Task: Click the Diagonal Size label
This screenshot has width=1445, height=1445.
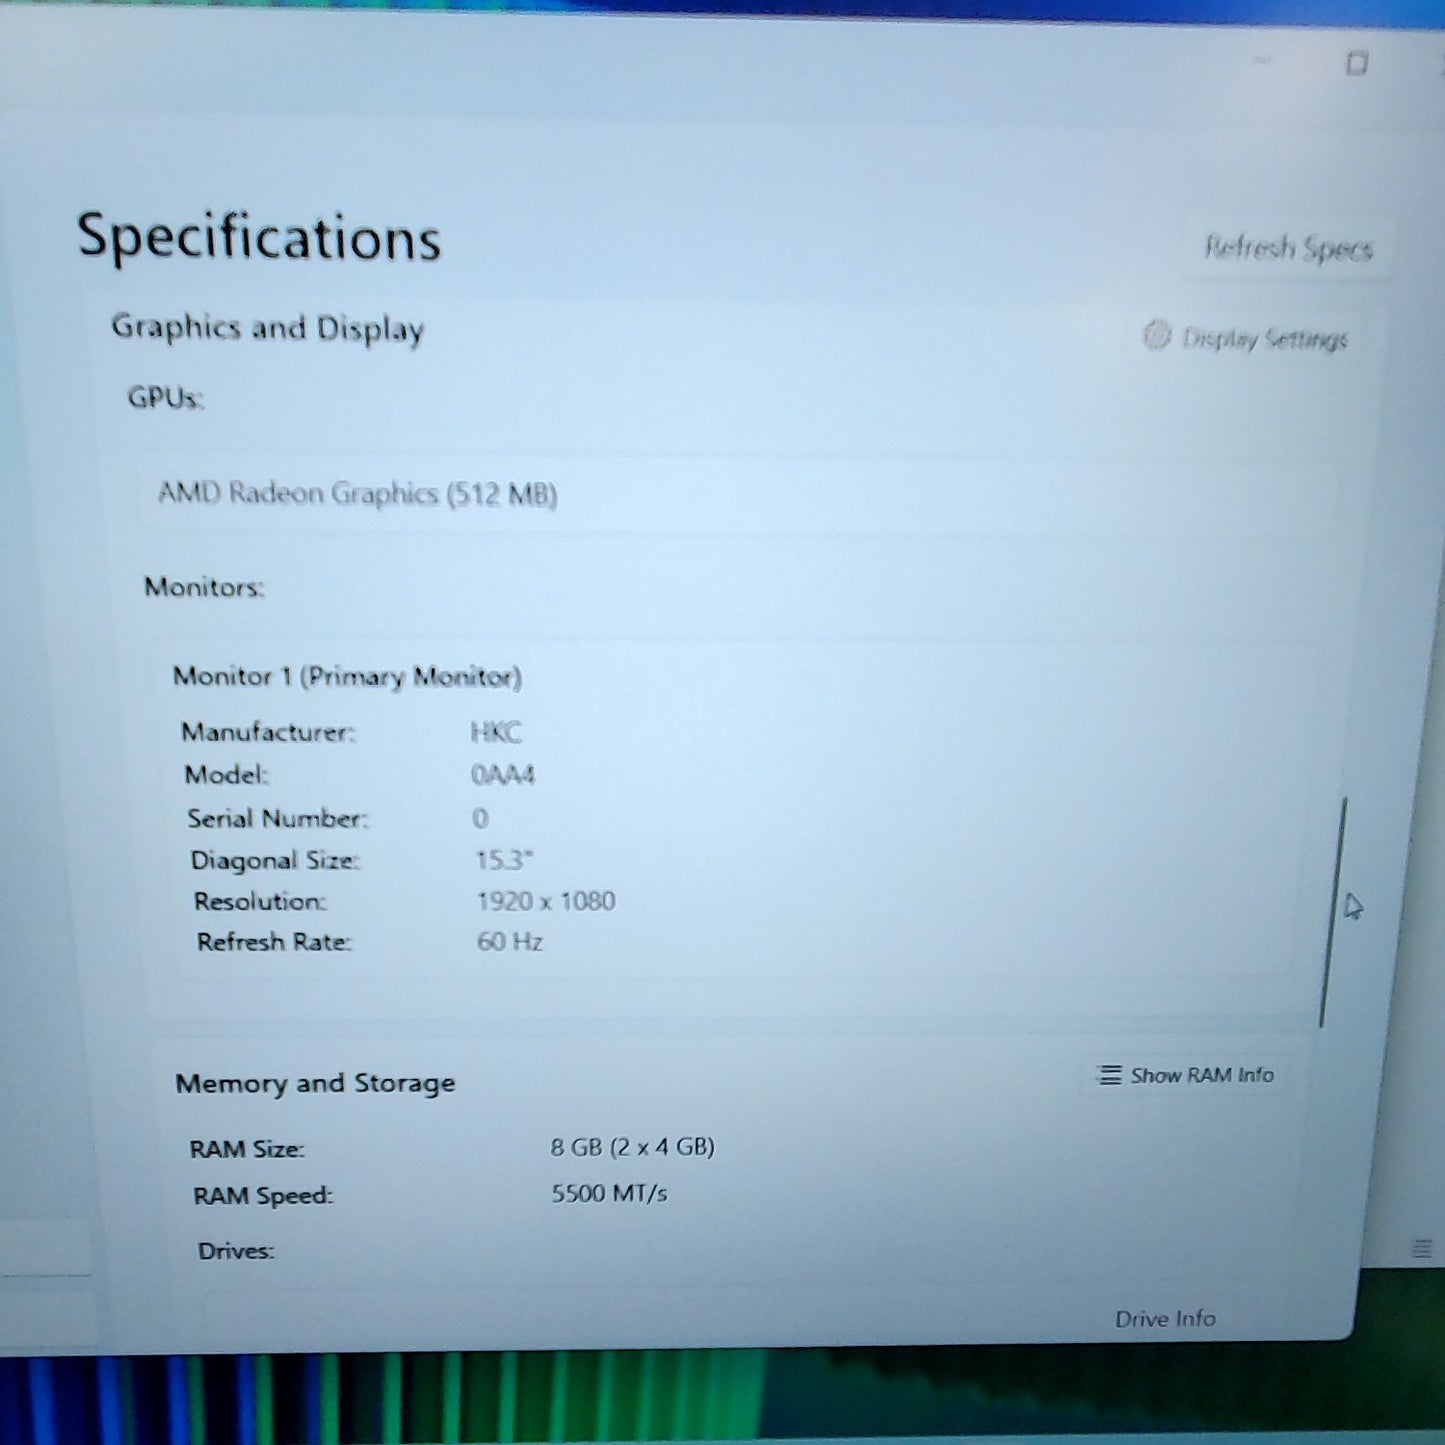Action: (x=275, y=861)
